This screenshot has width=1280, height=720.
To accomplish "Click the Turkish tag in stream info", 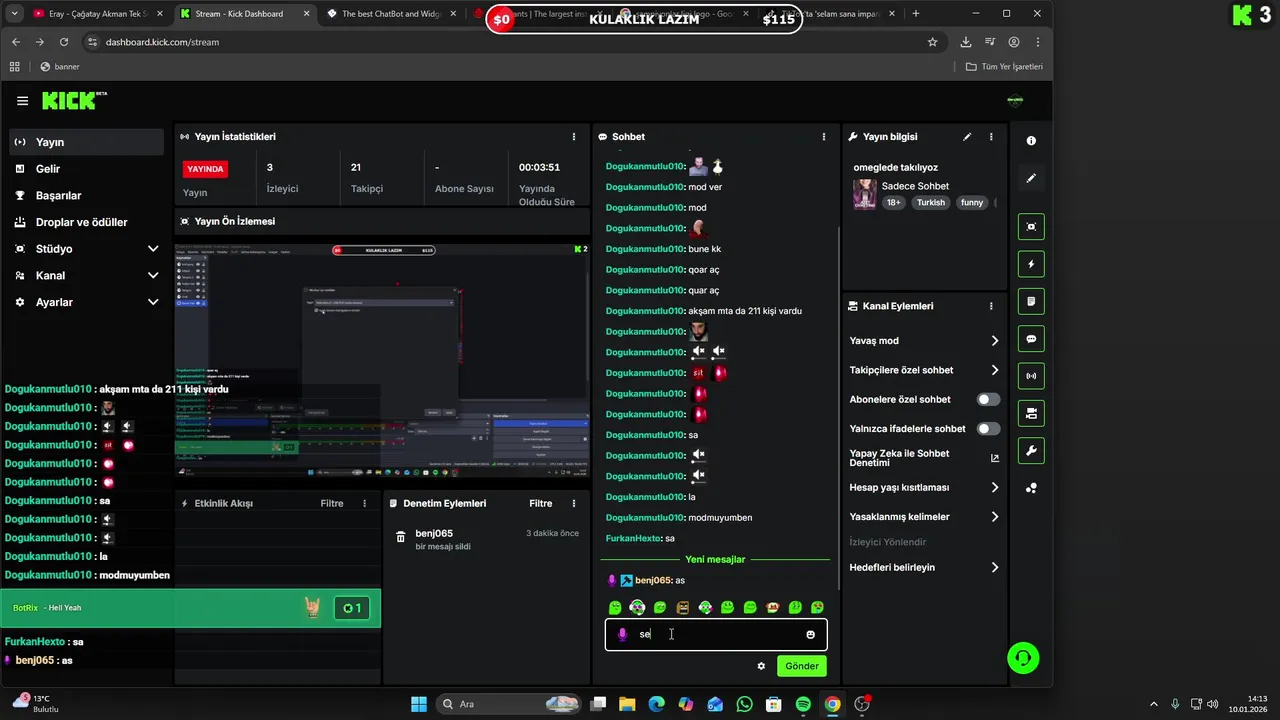I will tap(931, 203).
